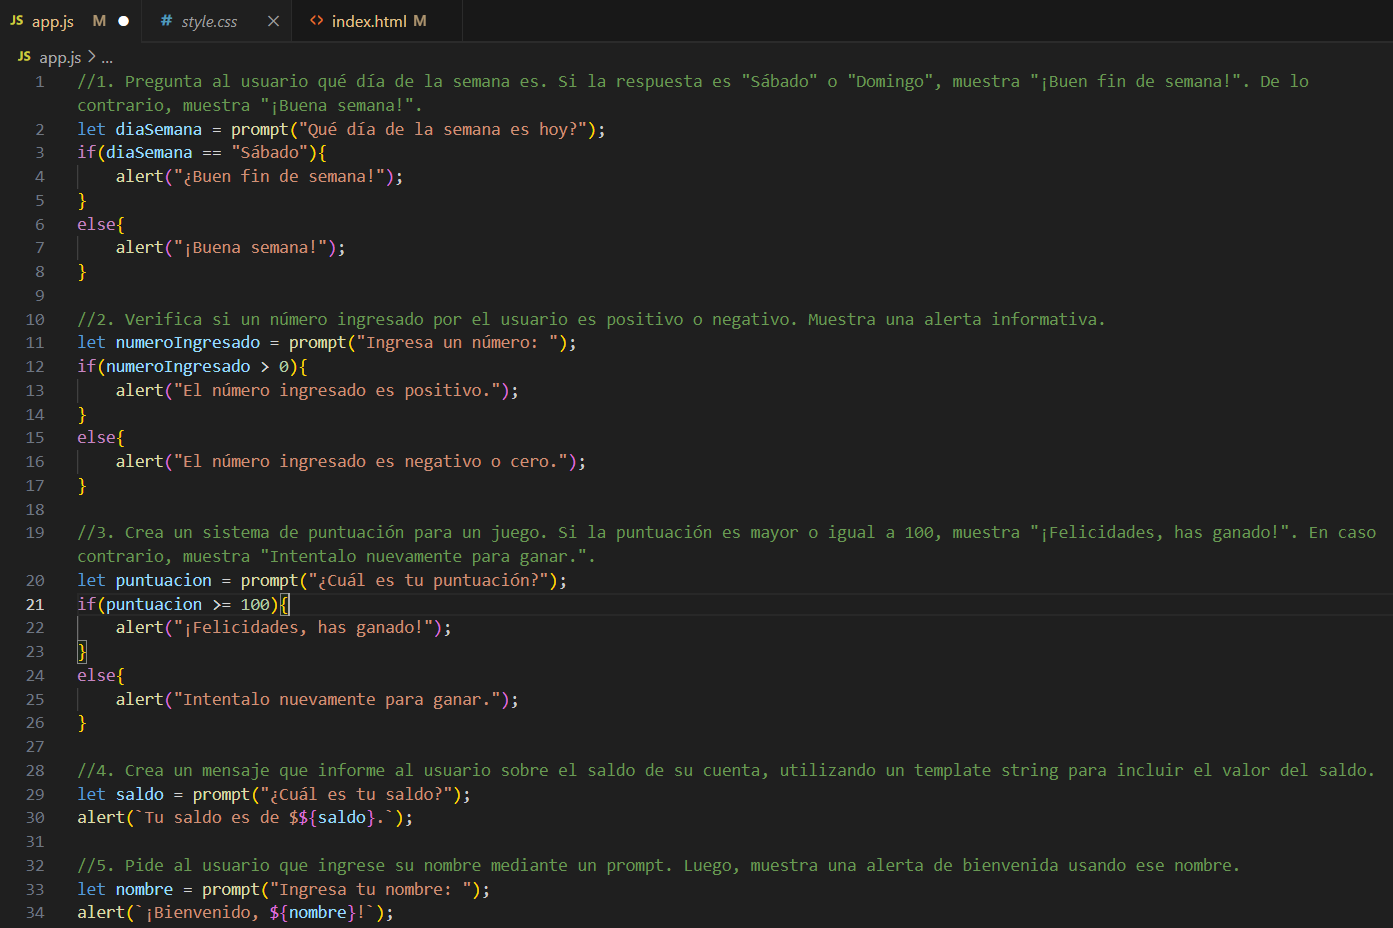The image size is (1393, 928).
Task: Click the else keyword on line 24
Action: (x=97, y=676)
